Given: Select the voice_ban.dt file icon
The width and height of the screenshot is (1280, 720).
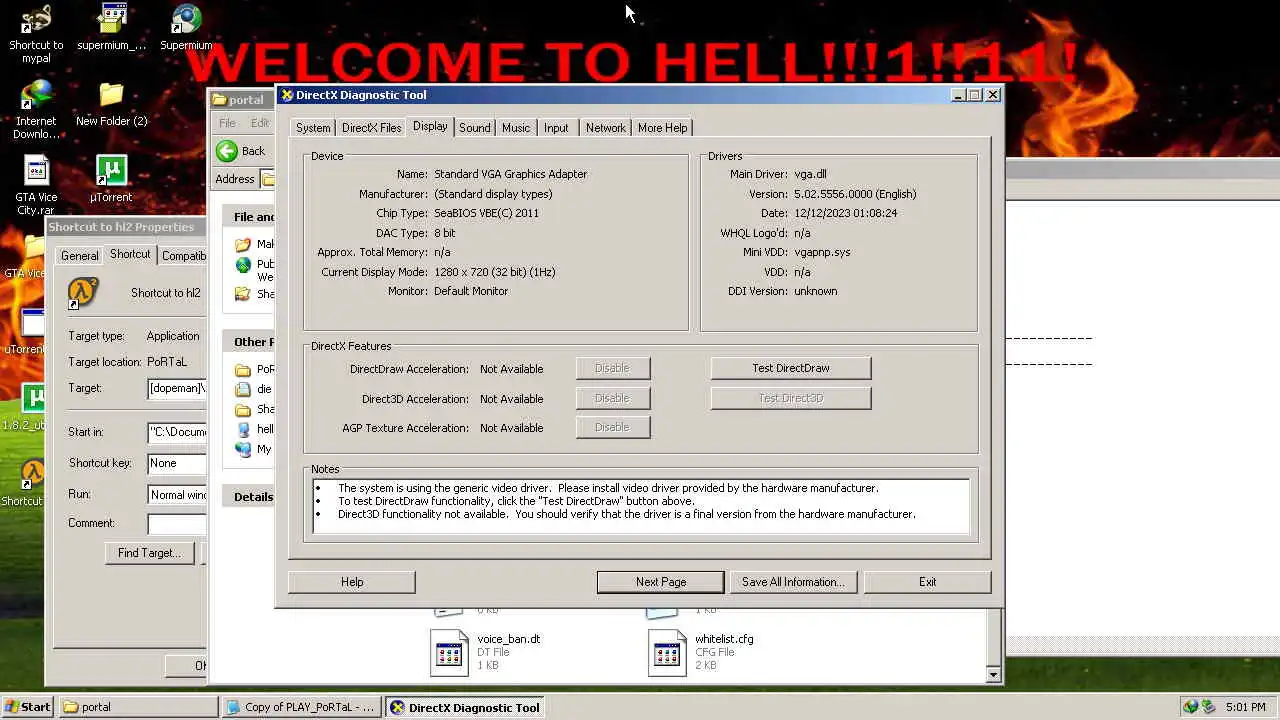Looking at the screenshot, I should coord(449,652).
